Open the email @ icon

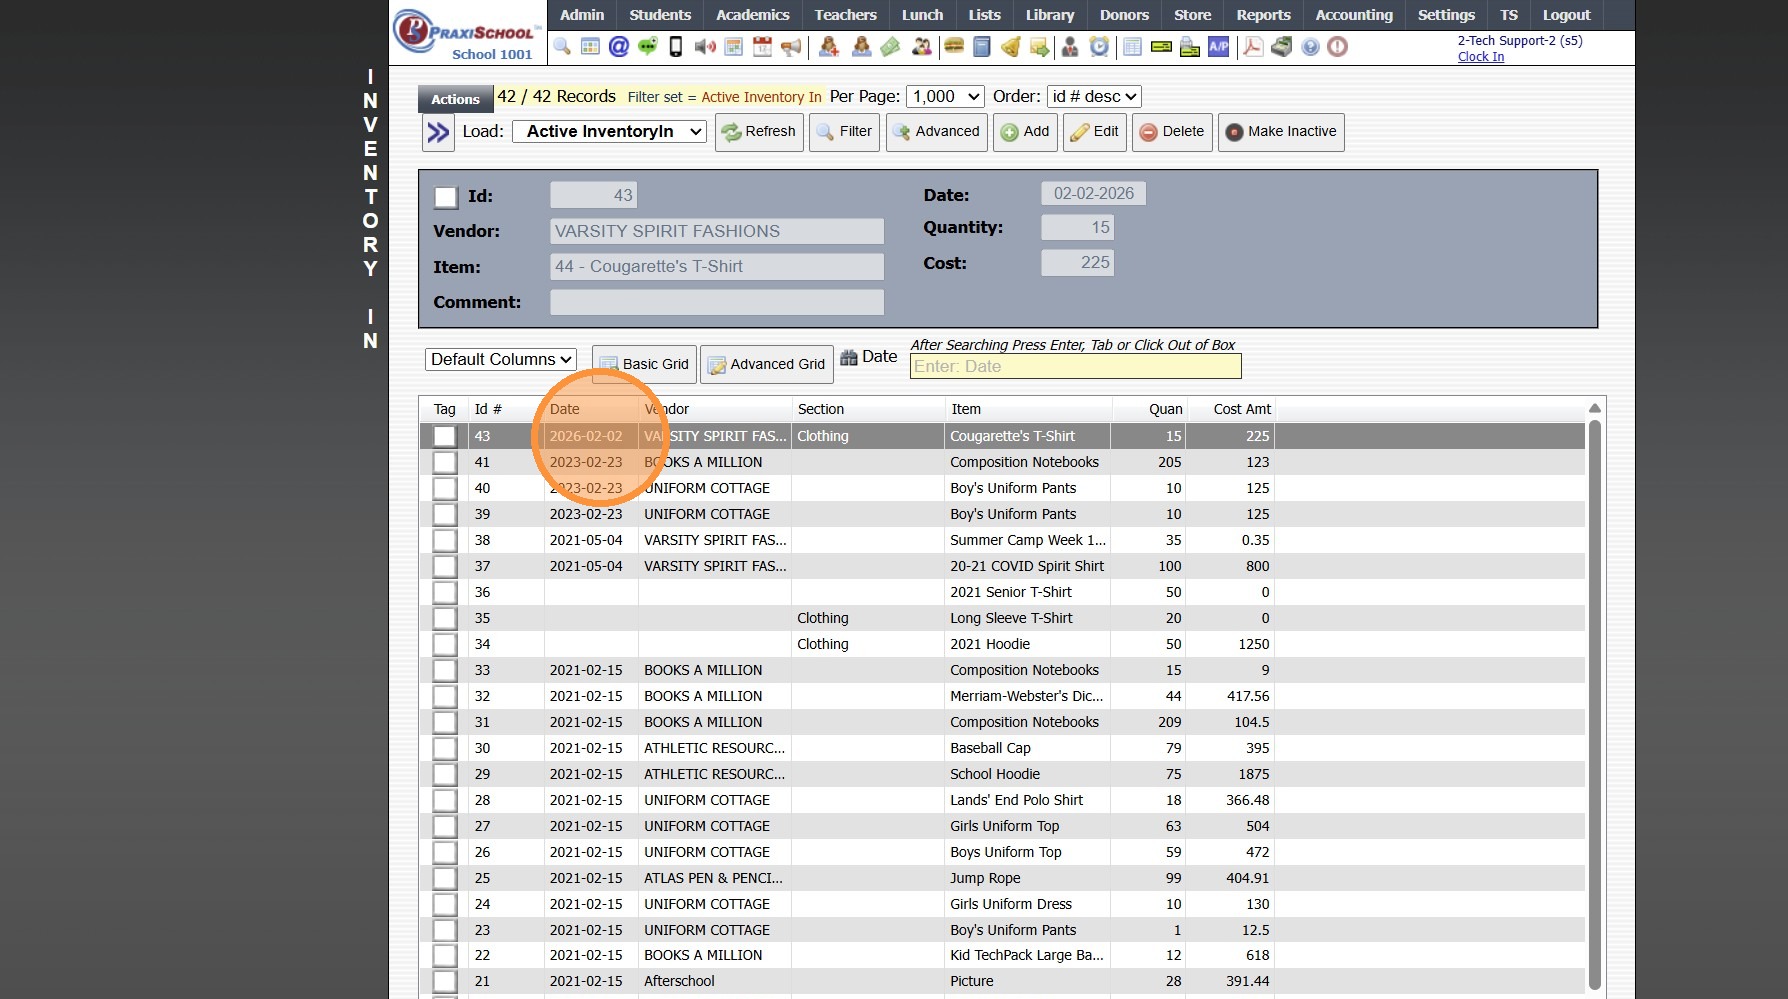[x=619, y=47]
